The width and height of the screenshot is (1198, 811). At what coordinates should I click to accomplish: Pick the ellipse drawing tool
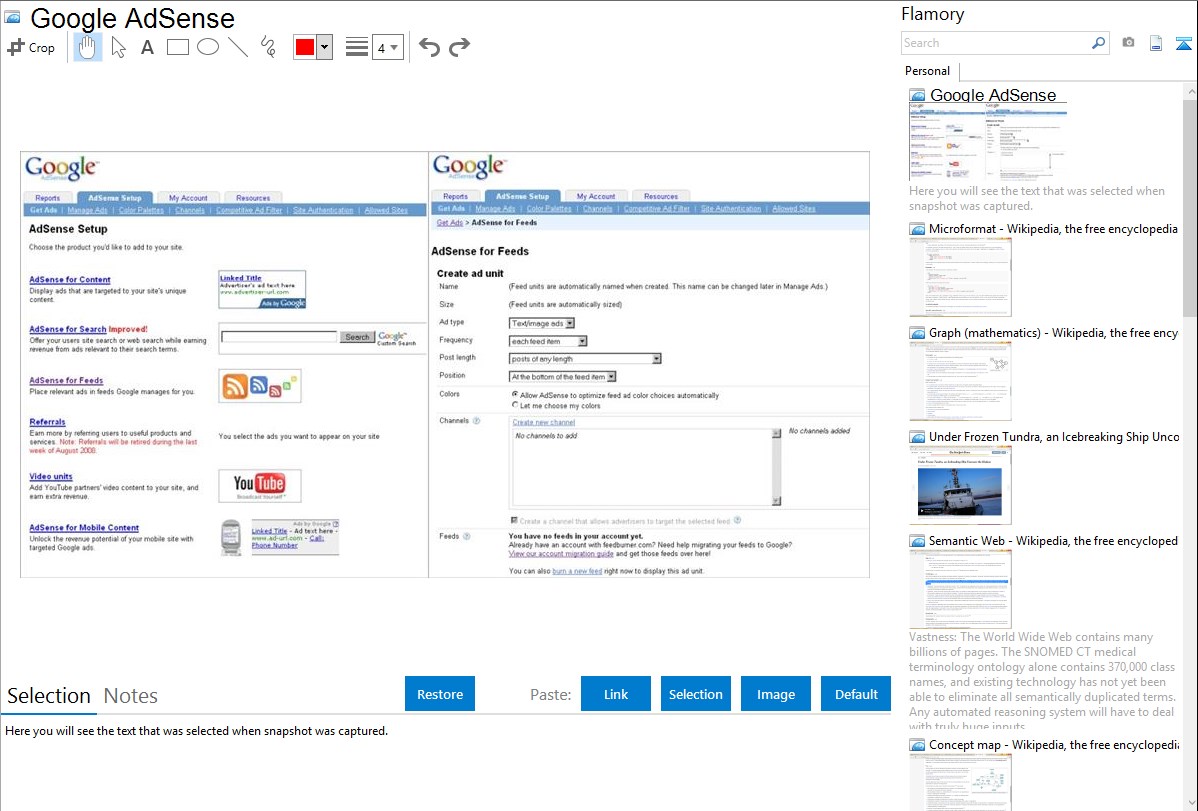tap(208, 47)
